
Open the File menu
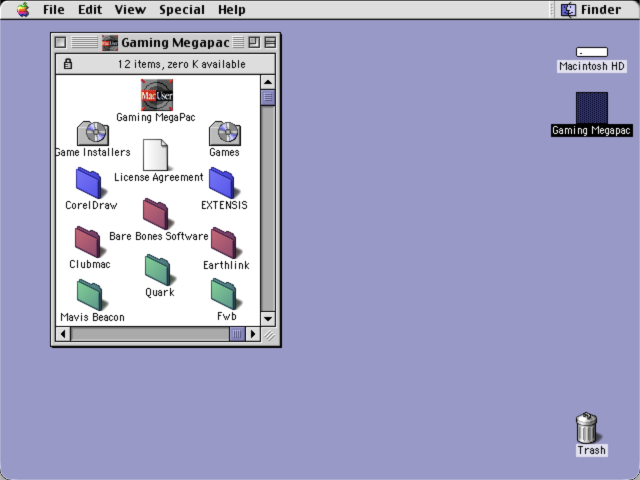[54, 9]
